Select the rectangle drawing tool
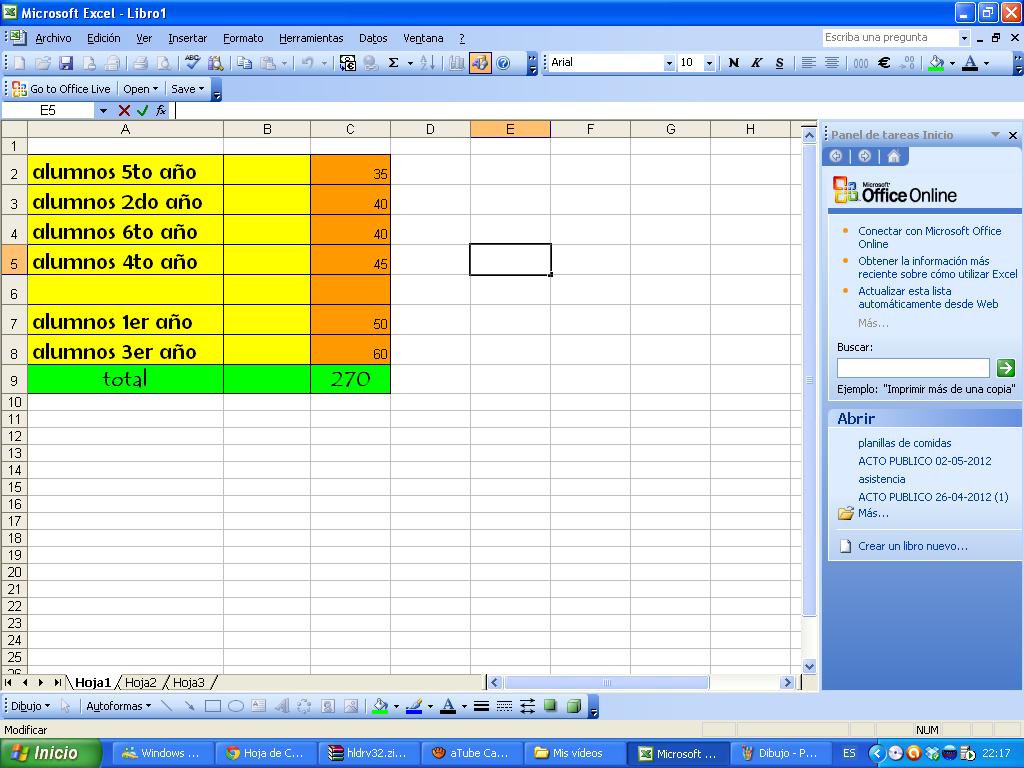Viewport: 1024px width, 768px height. tap(212, 706)
